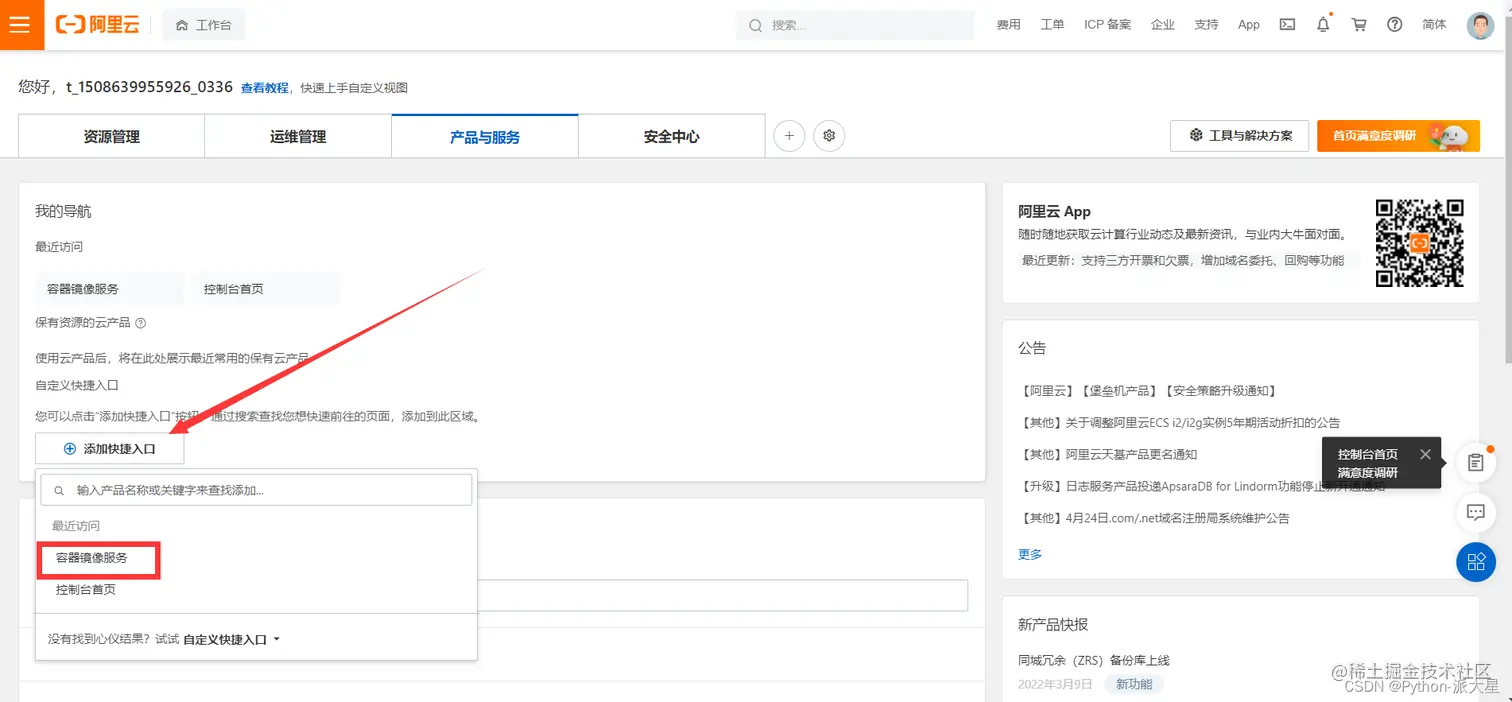
Task: Open the orange hamburger menu
Action: point(22,25)
